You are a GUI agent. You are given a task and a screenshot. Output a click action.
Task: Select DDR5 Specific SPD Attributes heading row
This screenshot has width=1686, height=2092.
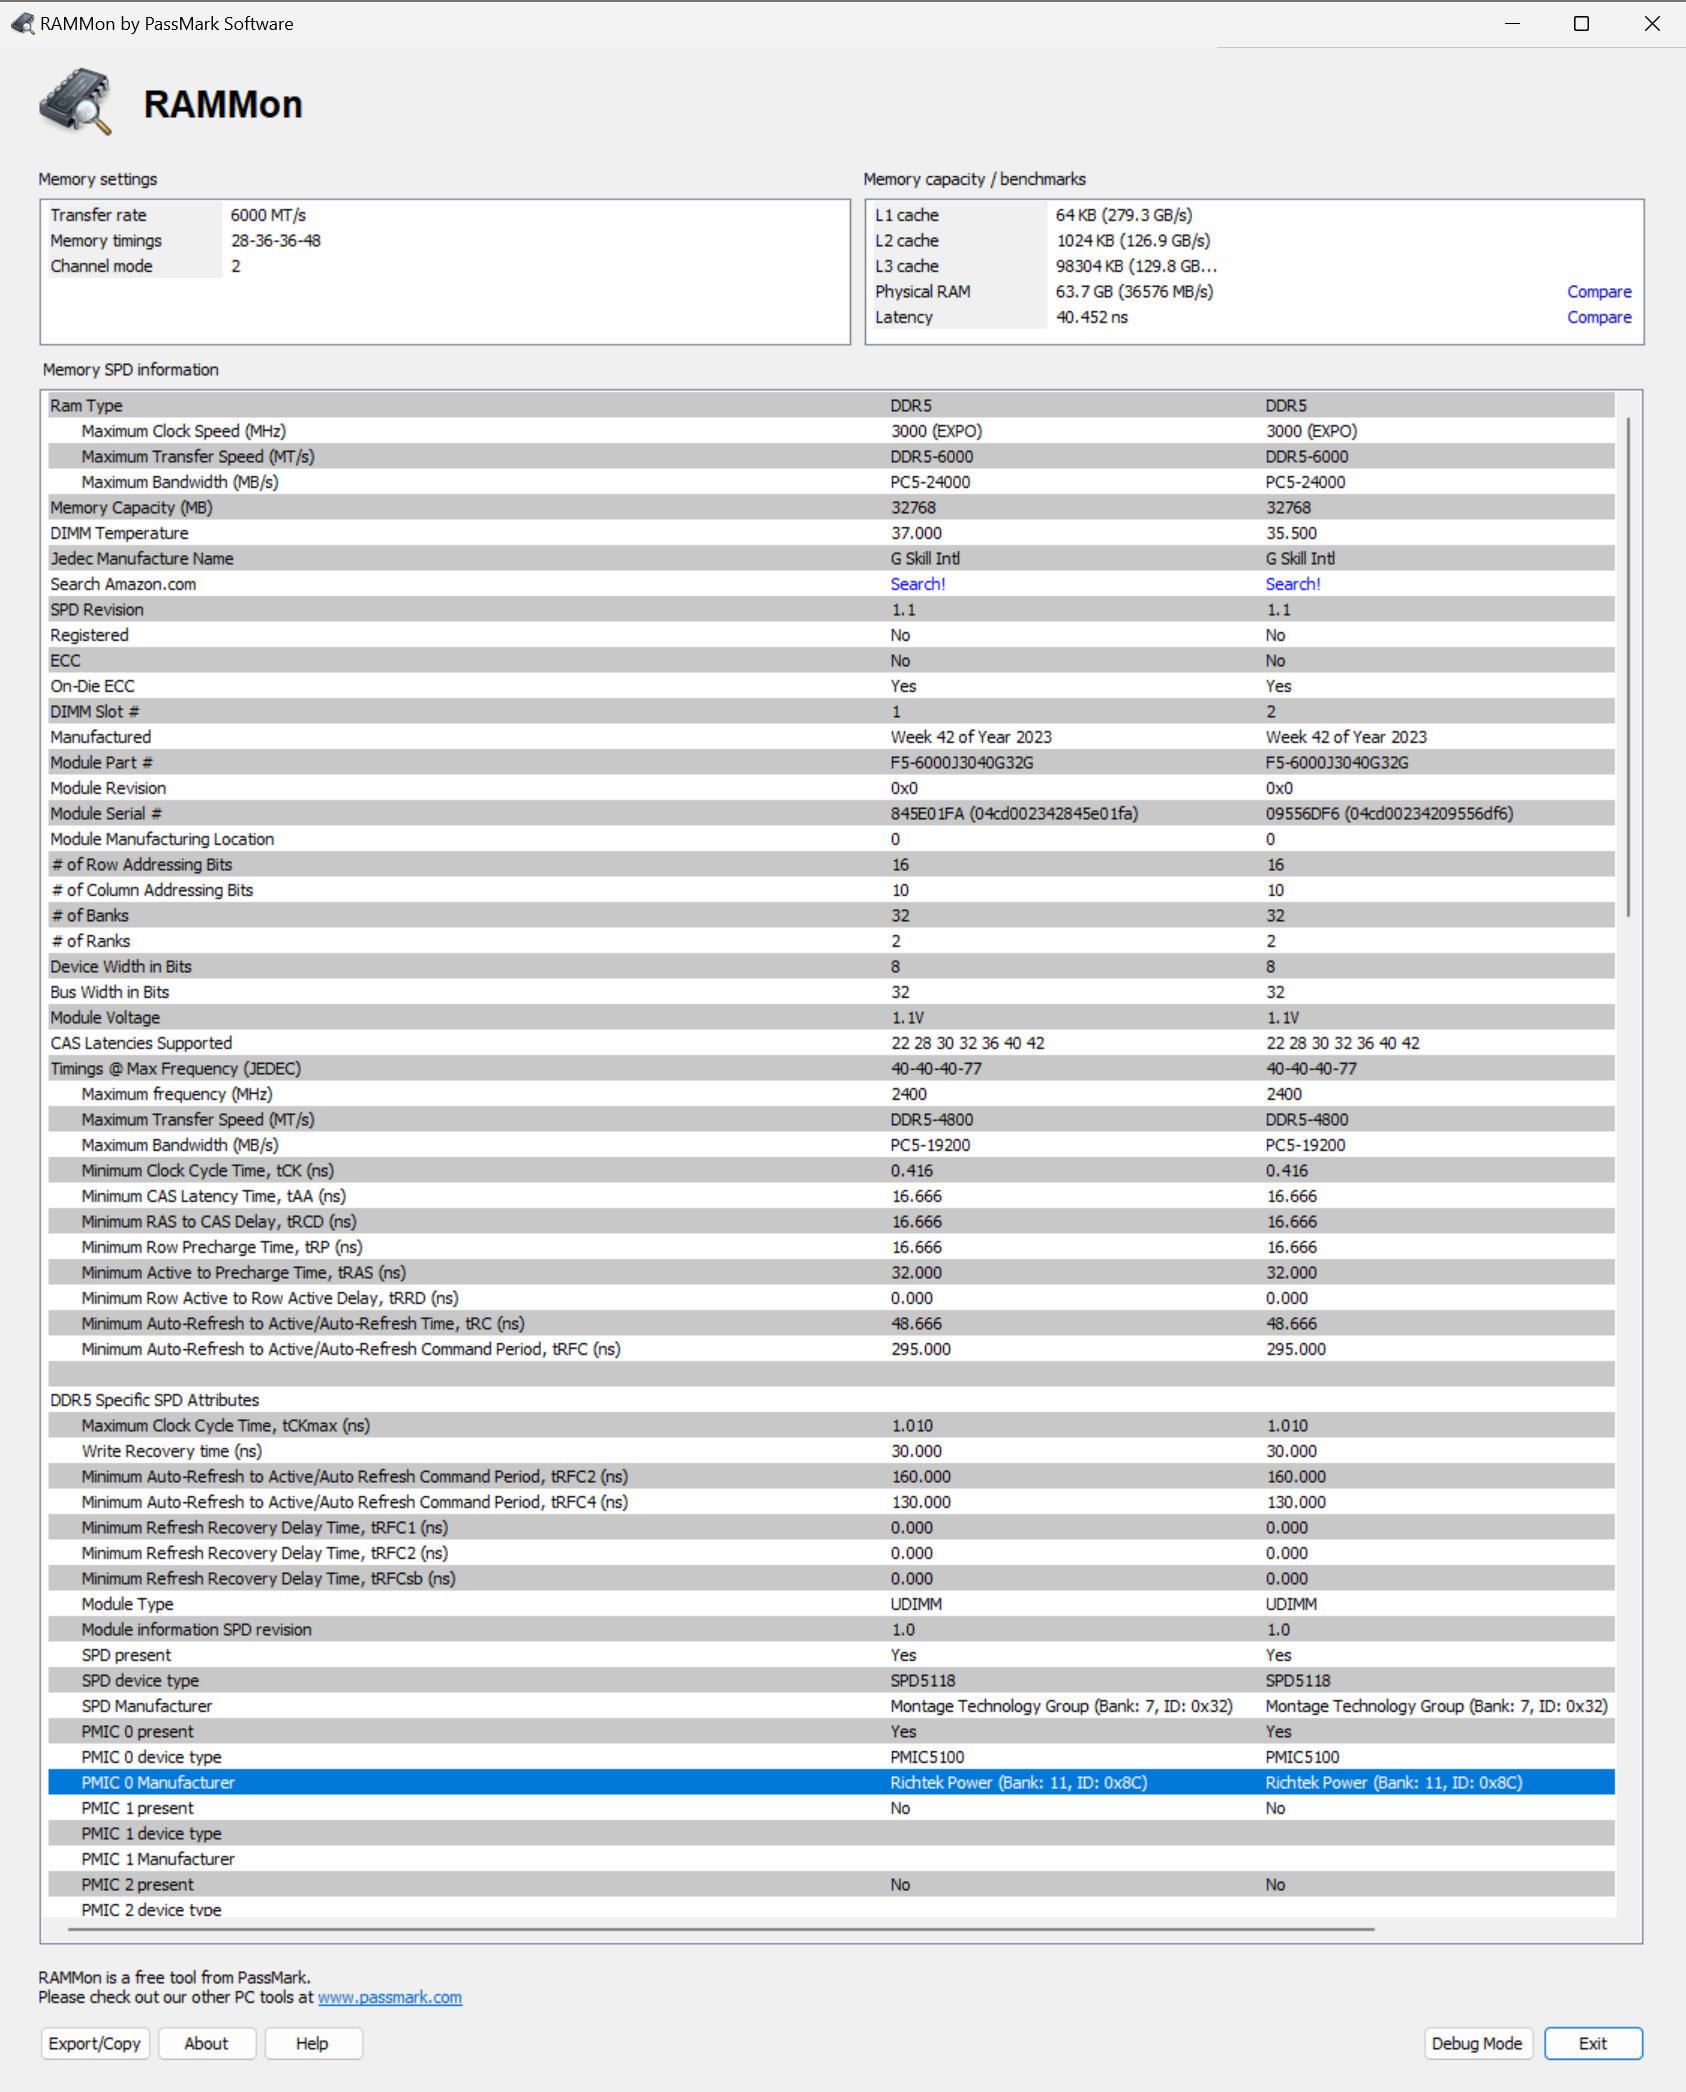pyautogui.click(x=831, y=1400)
